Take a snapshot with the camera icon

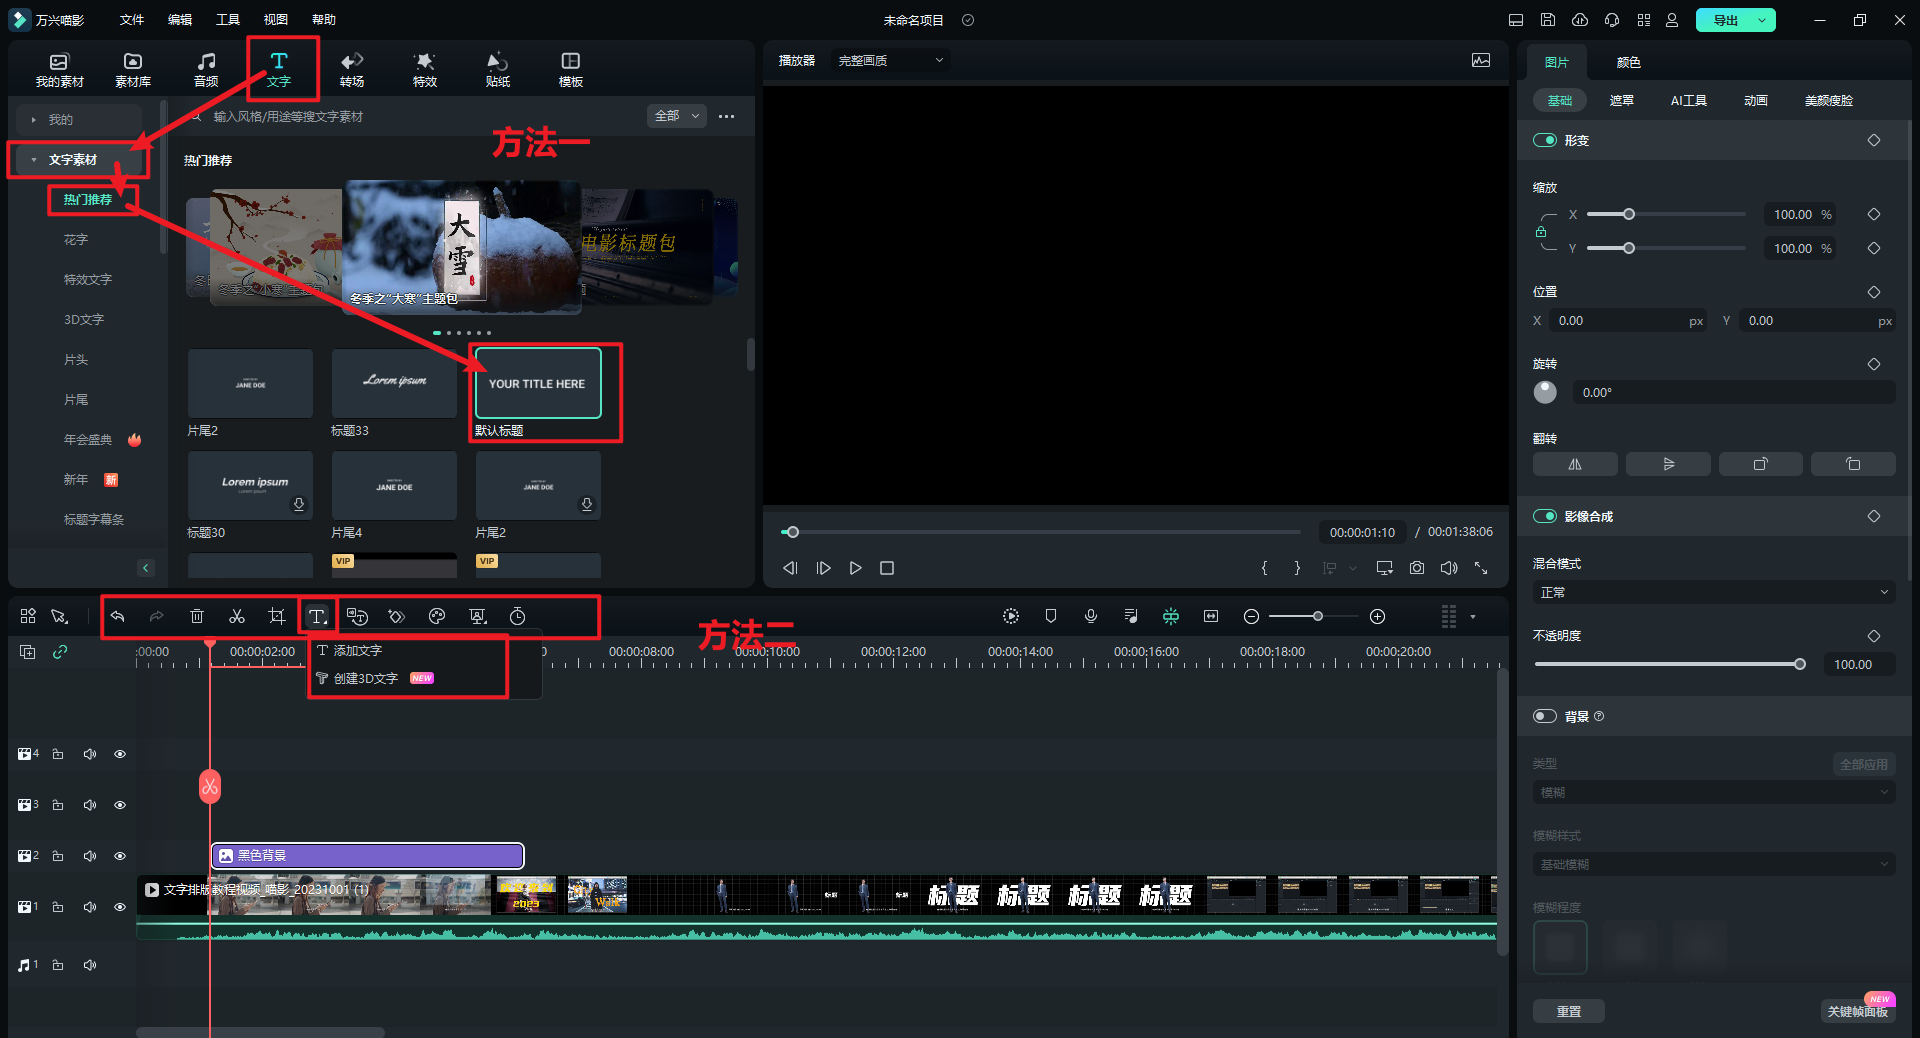(x=1417, y=568)
